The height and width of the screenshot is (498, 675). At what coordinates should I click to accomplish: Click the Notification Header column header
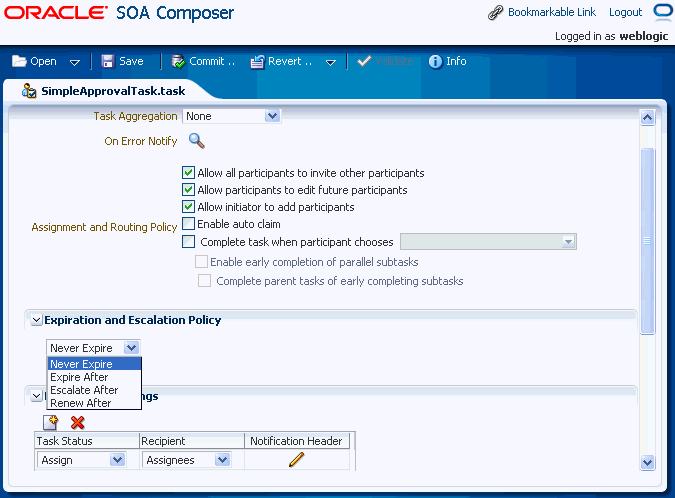tap(296, 441)
